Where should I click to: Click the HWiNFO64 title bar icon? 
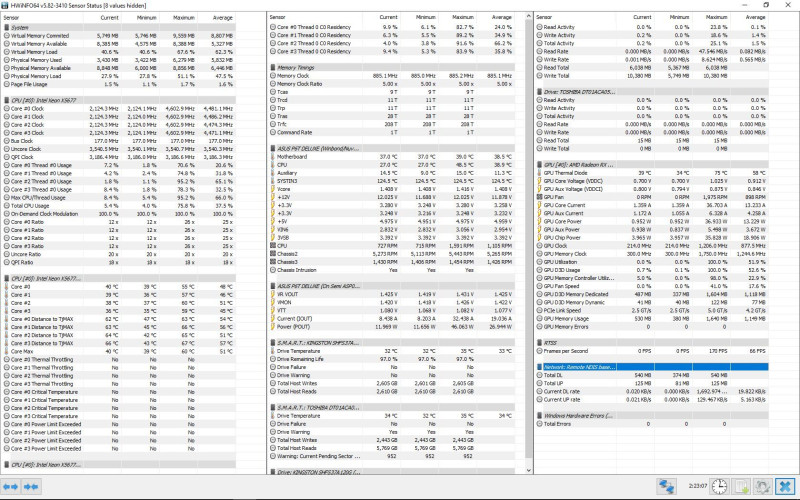click(x=5, y=5)
